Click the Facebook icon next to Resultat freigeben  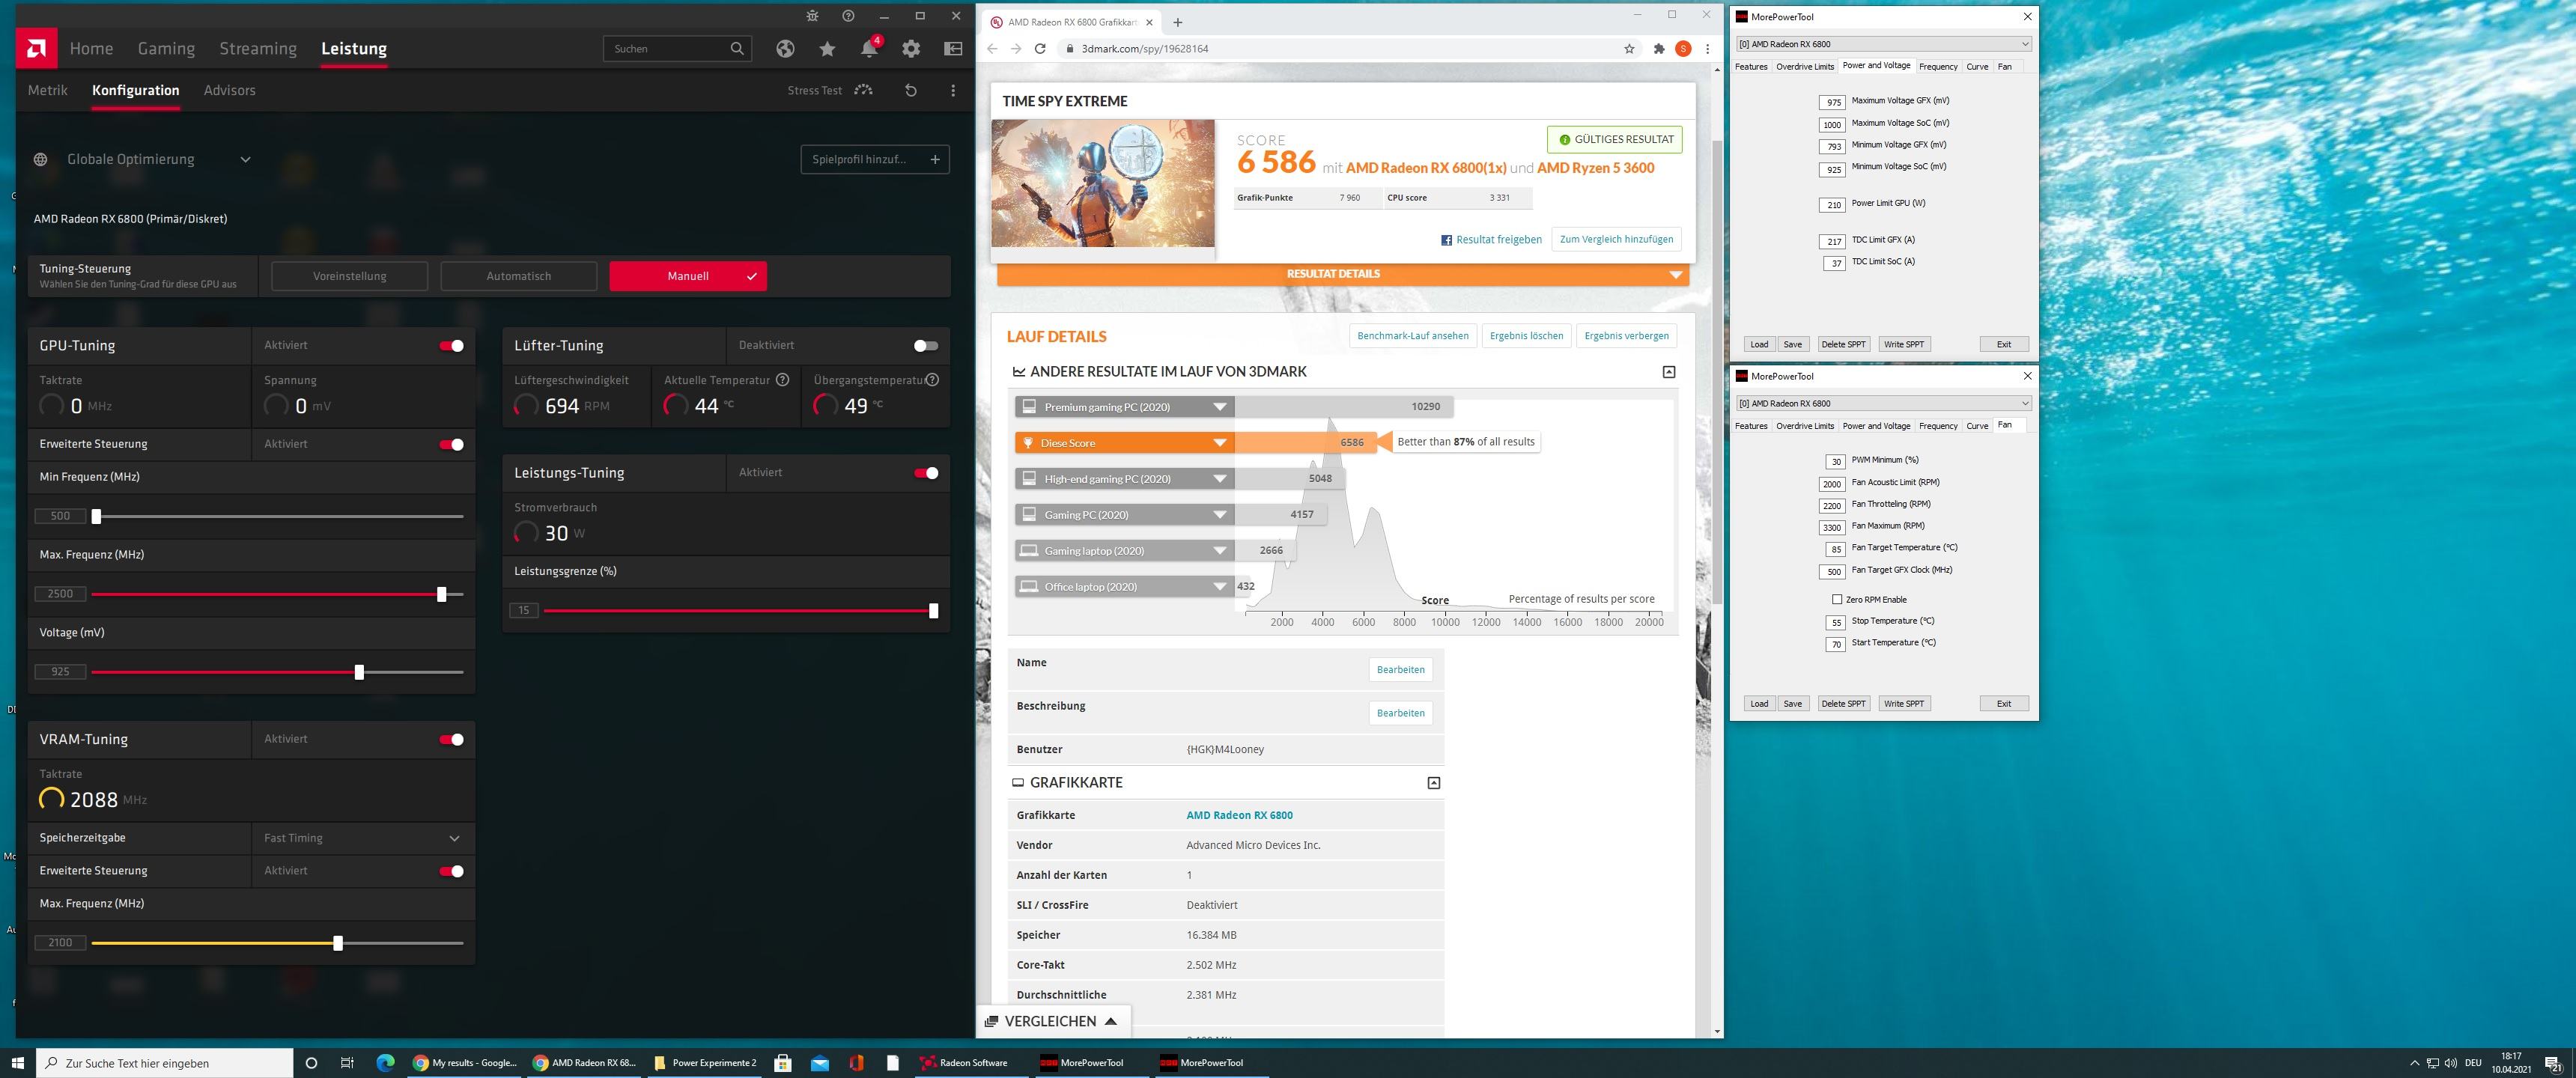(1446, 240)
